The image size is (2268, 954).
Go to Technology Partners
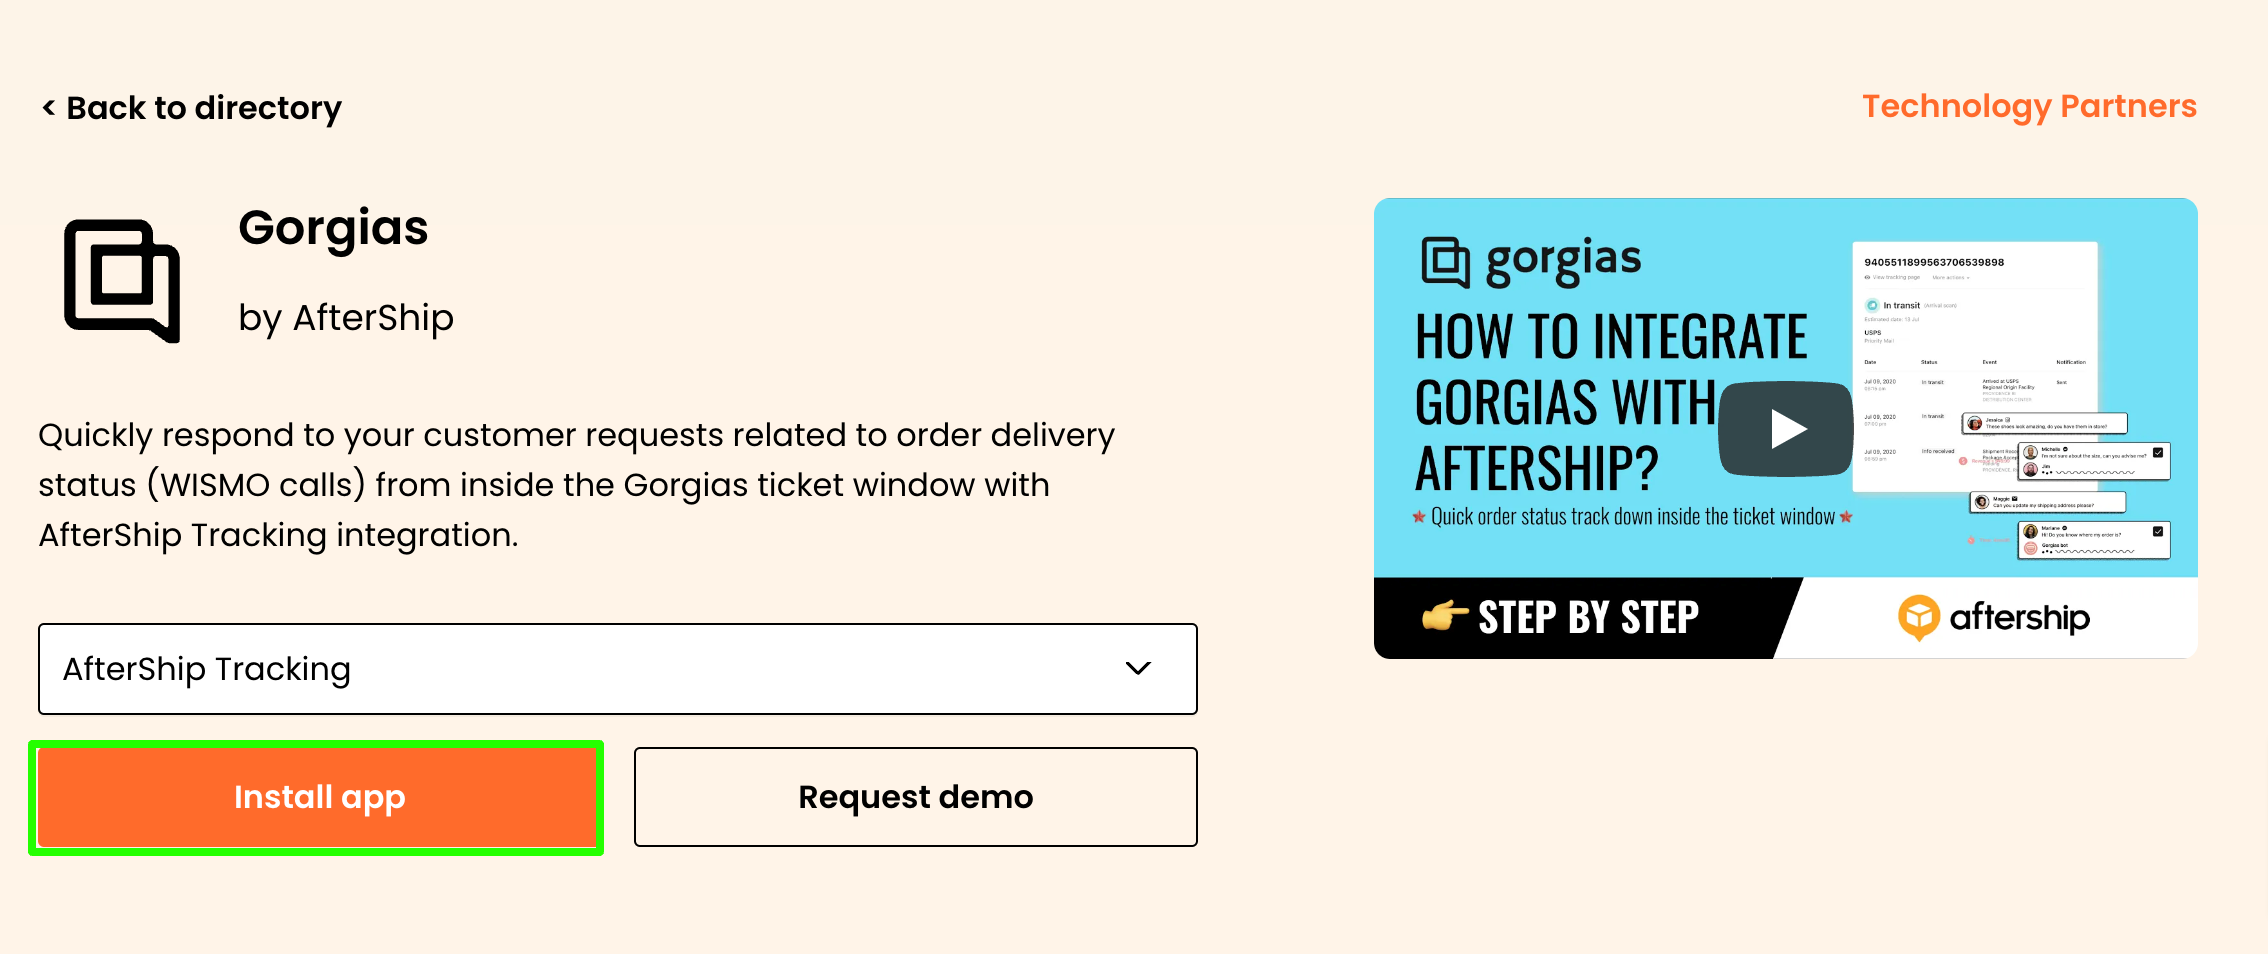[x=2029, y=106]
